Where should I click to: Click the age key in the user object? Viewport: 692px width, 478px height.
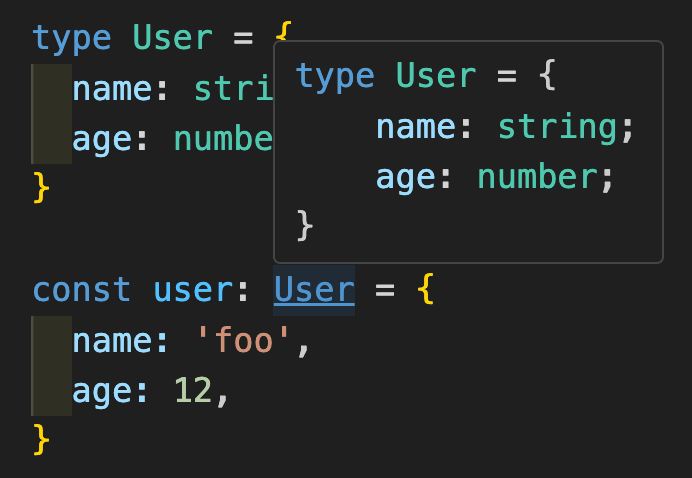[x=102, y=393]
